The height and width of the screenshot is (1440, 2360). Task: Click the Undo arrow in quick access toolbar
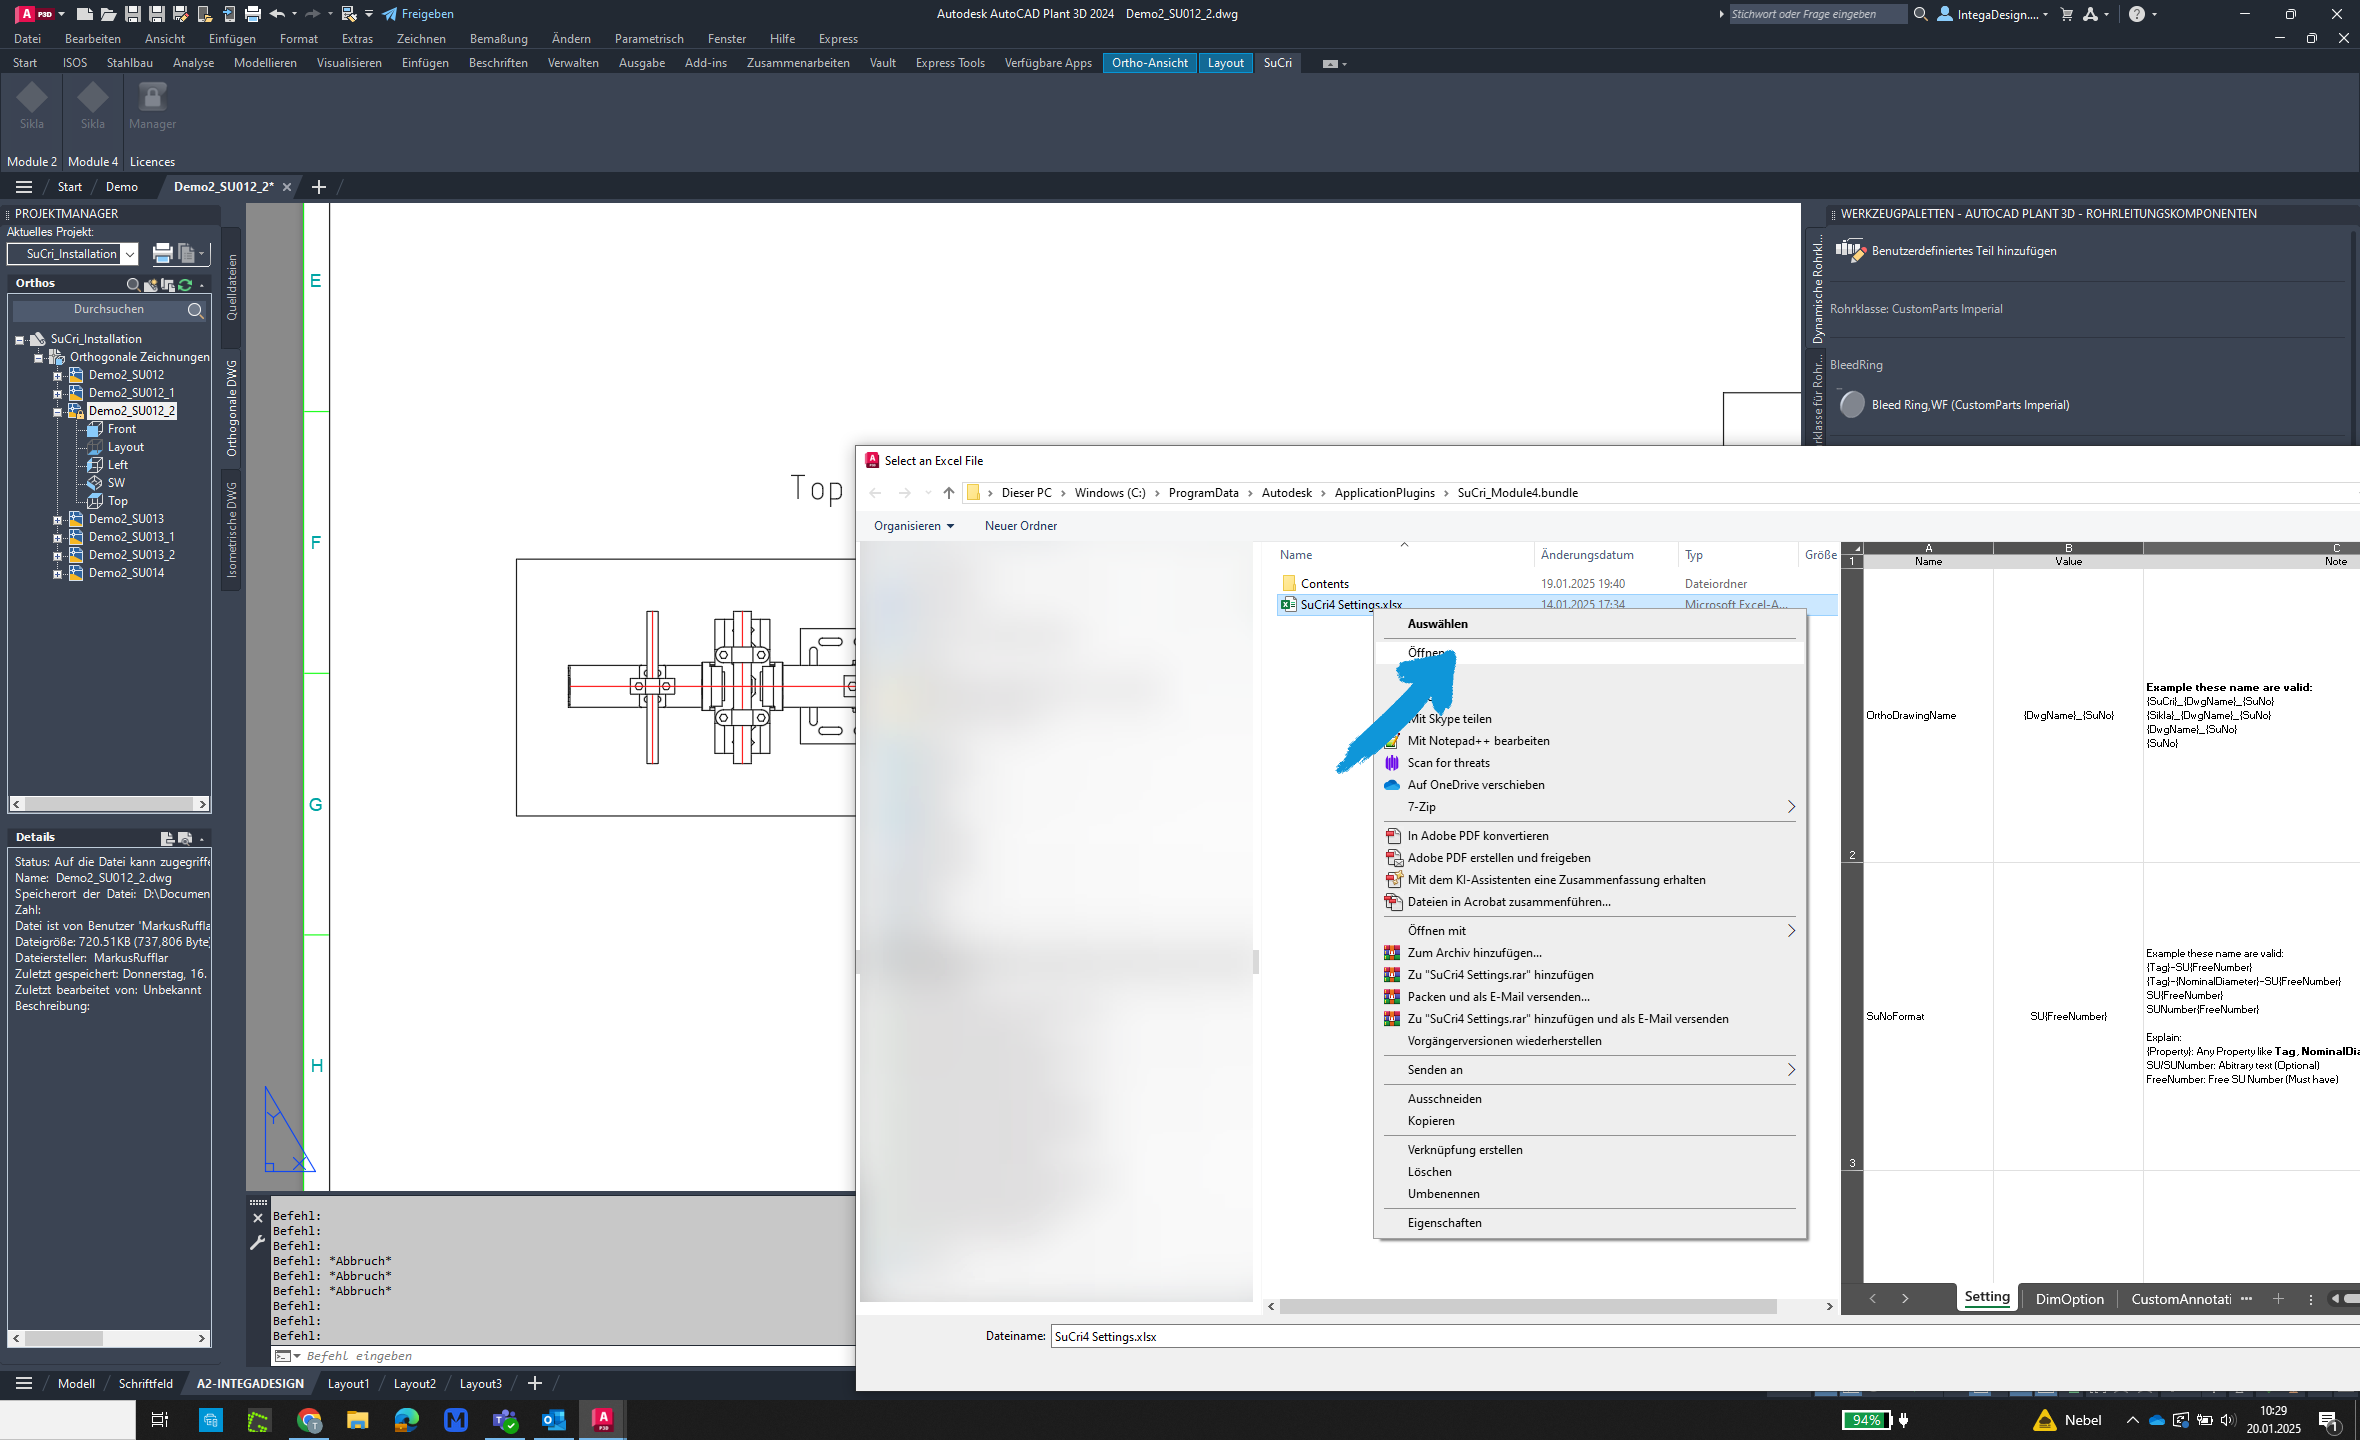(277, 14)
